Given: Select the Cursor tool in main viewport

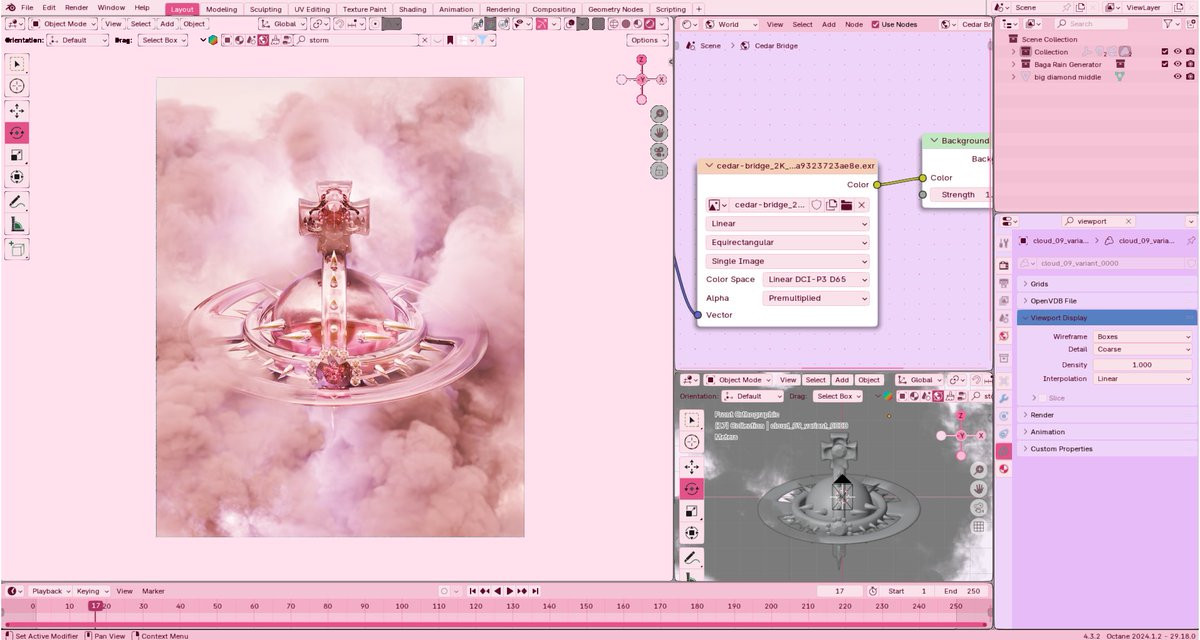Looking at the screenshot, I should click(17, 86).
